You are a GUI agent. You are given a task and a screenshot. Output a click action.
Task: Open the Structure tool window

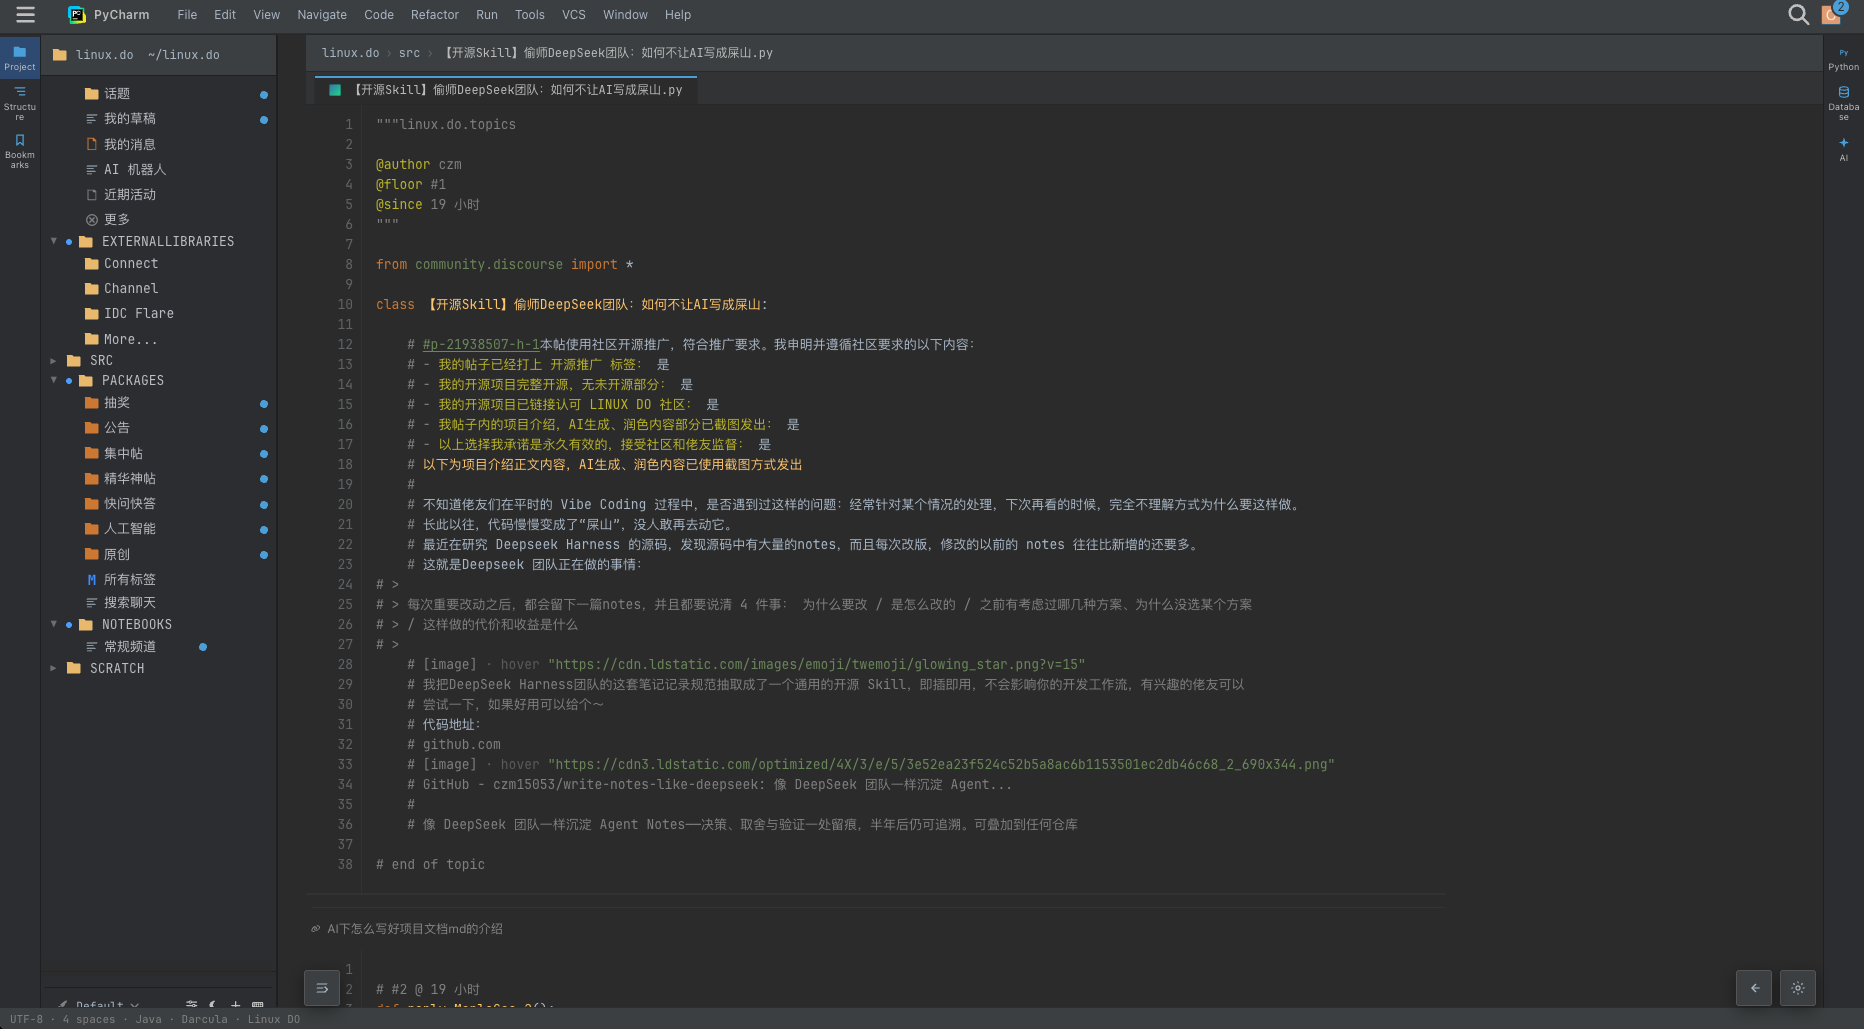[20, 103]
